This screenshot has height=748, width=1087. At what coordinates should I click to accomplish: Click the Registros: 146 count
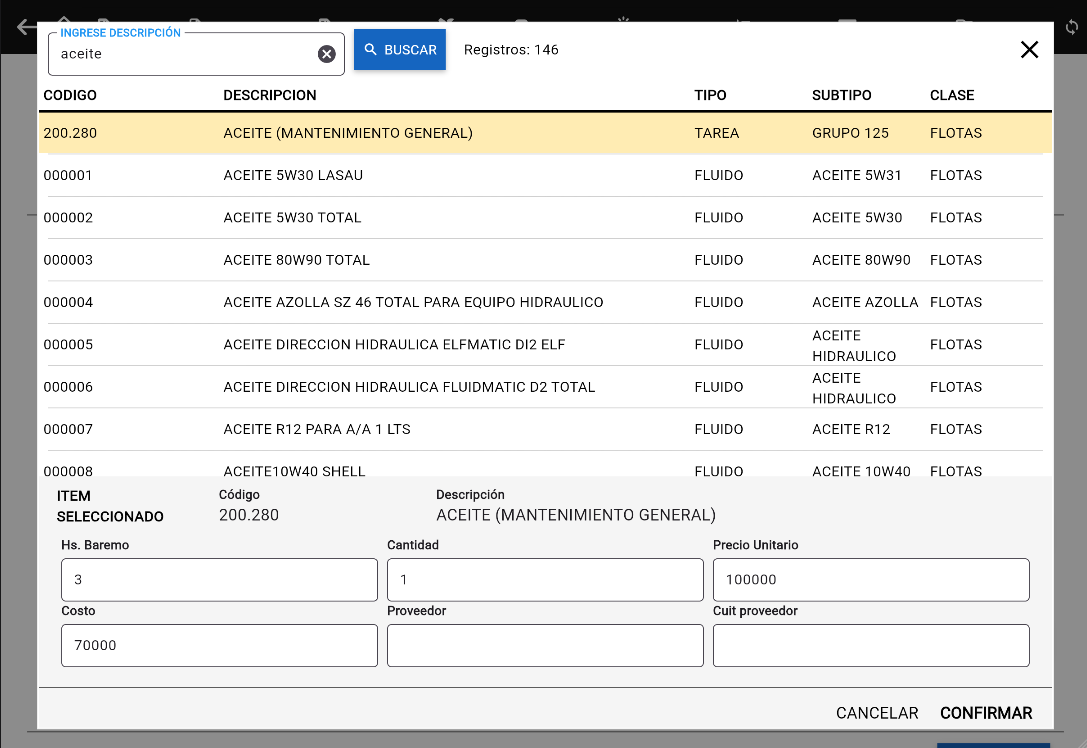coord(511,50)
